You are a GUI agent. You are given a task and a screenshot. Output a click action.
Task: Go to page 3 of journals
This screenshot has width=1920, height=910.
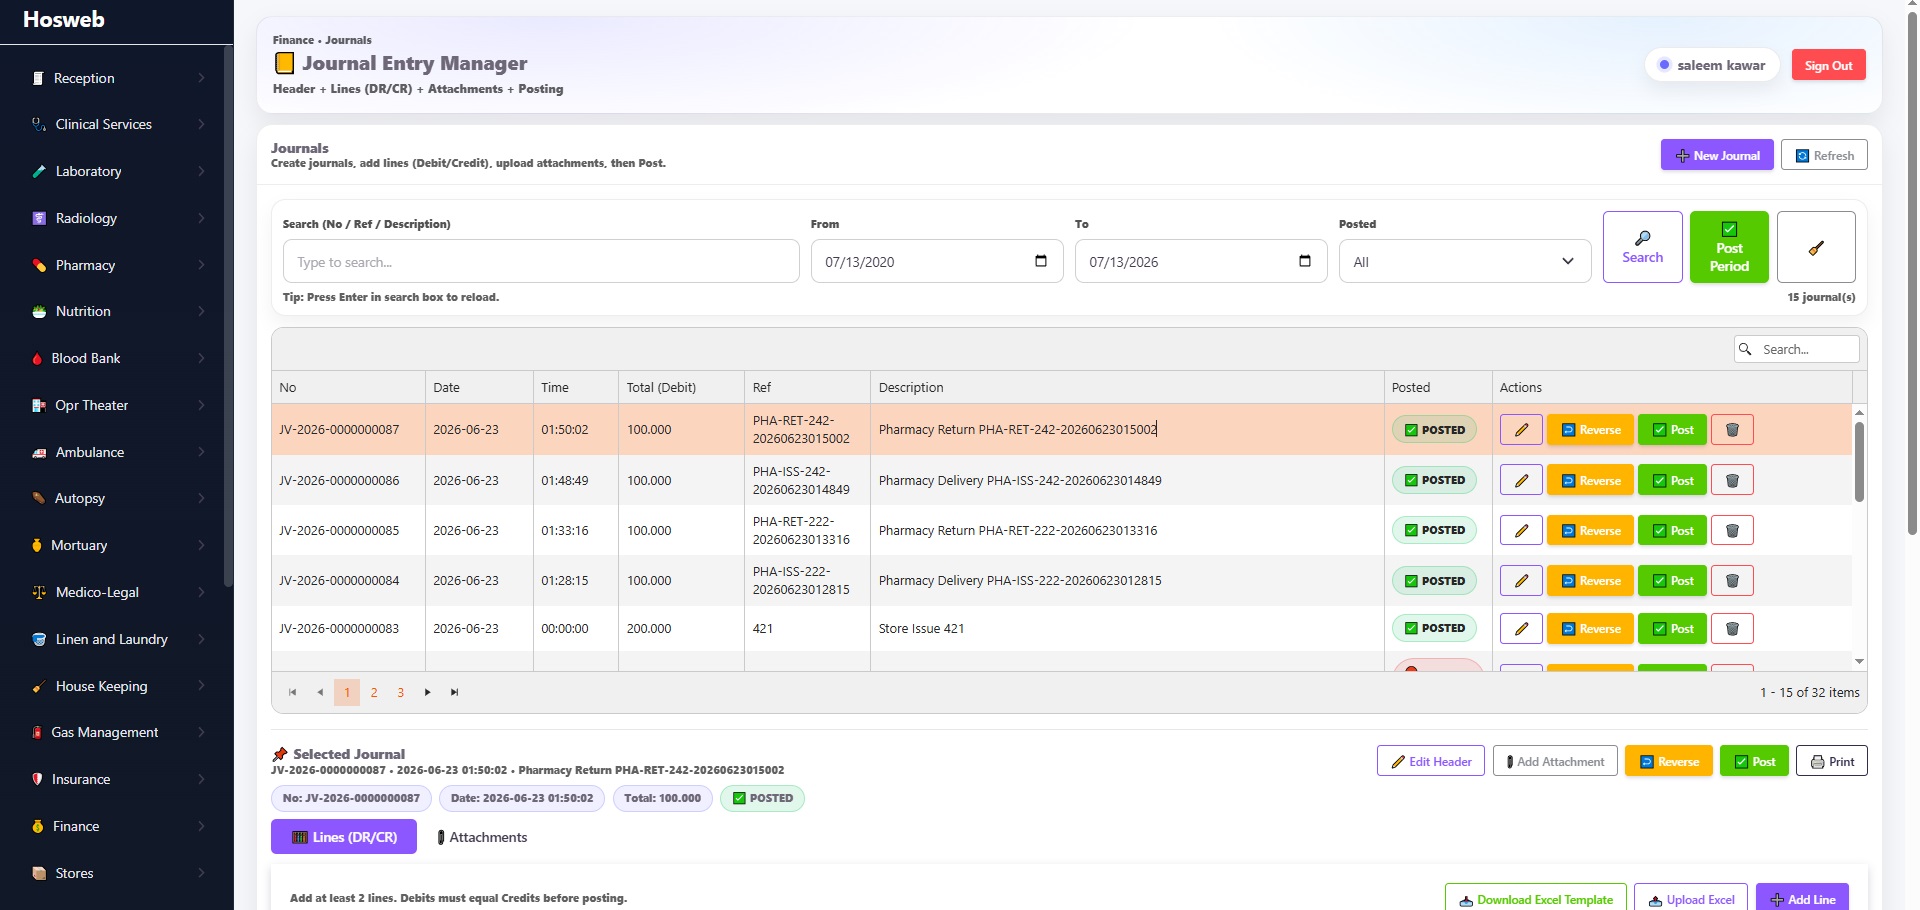click(401, 692)
